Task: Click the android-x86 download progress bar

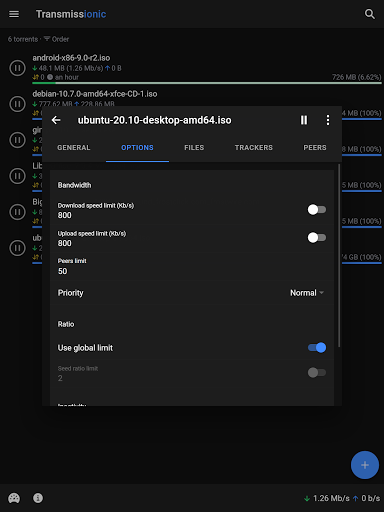Action: point(207,83)
